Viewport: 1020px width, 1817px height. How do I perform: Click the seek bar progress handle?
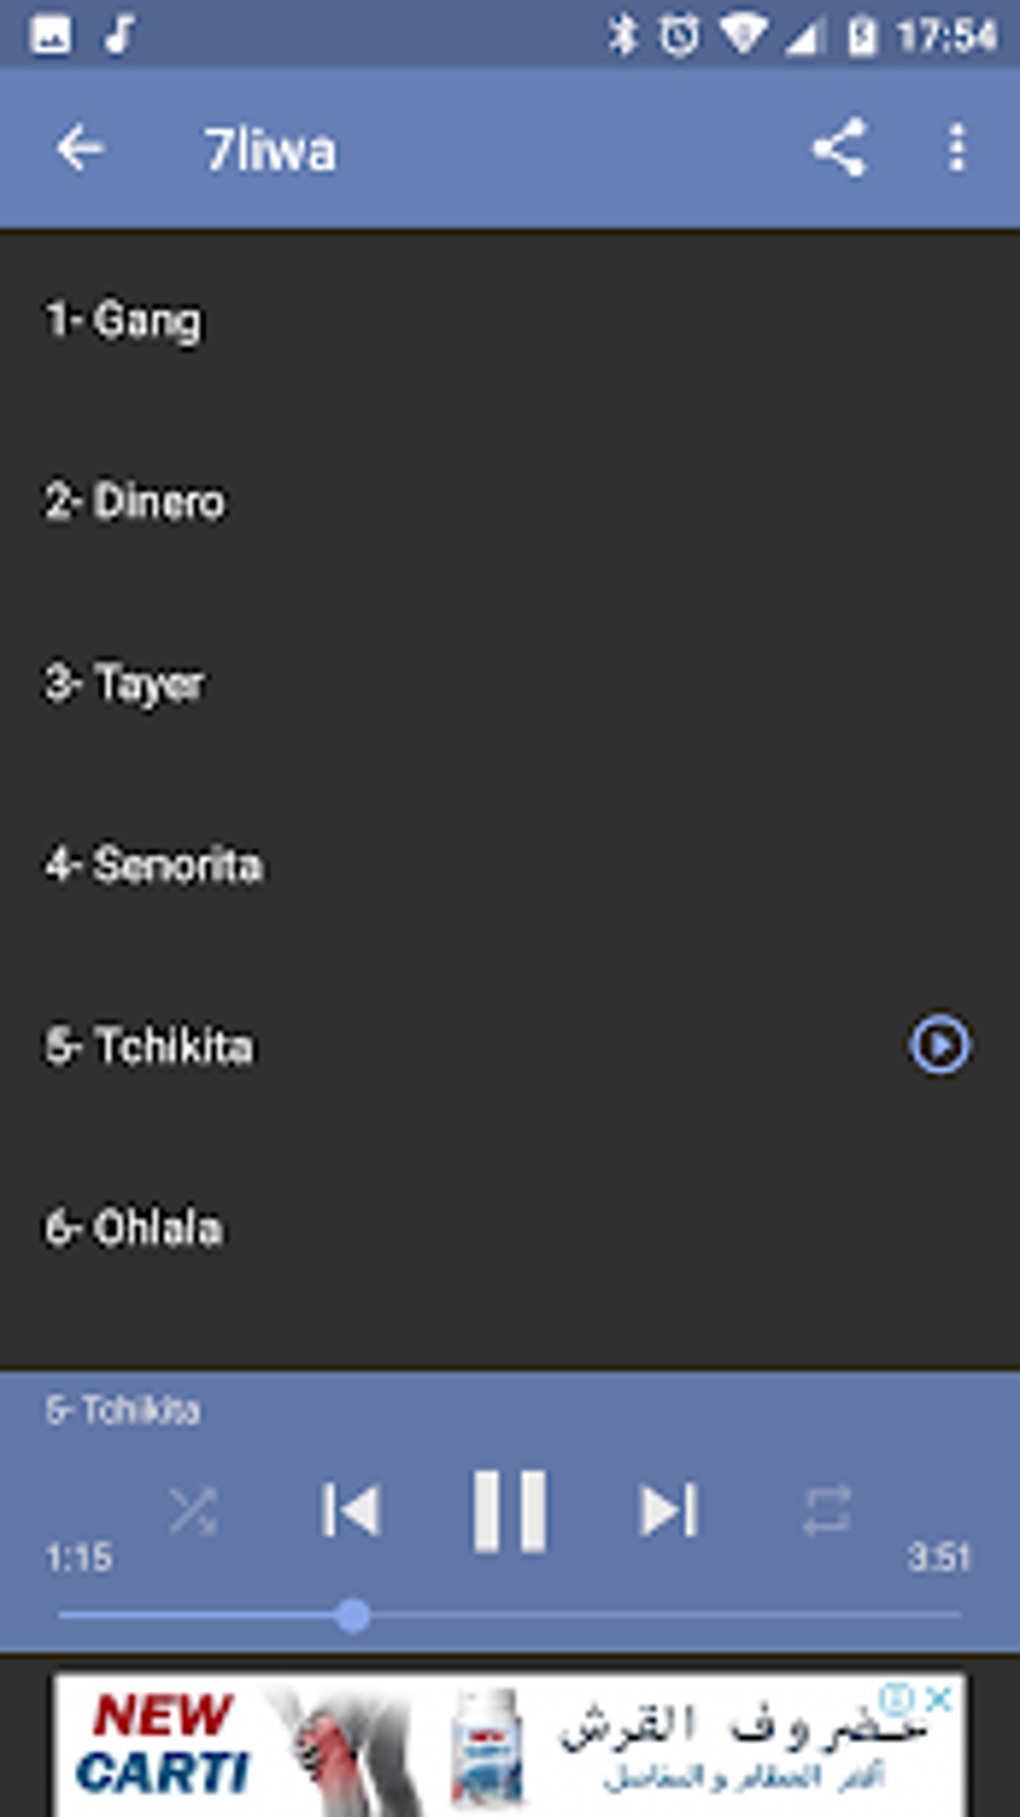click(353, 1615)
